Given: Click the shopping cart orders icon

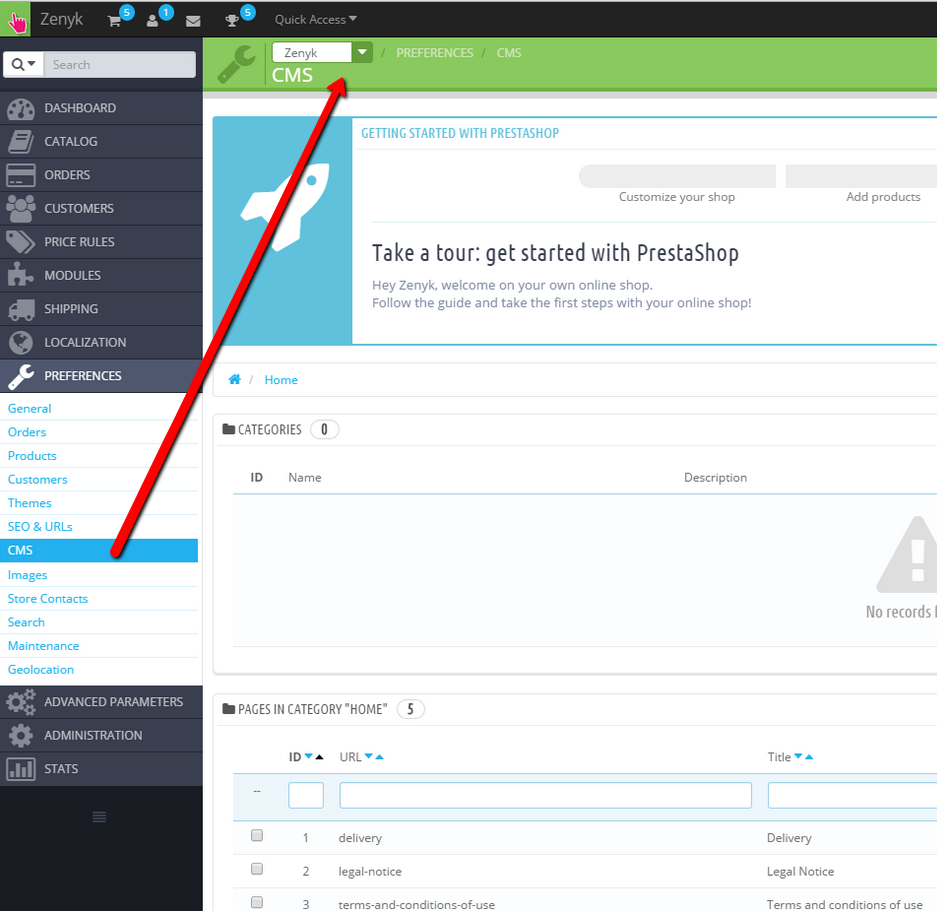Looking at the screenshot, I should tap(114, 21).
